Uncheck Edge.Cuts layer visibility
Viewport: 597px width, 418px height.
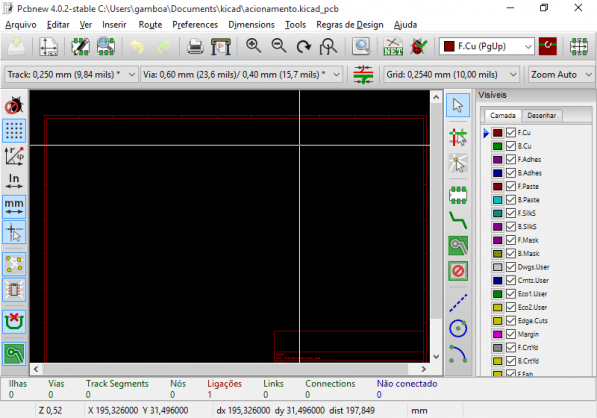pyautogui.click(x=511, y=321)
